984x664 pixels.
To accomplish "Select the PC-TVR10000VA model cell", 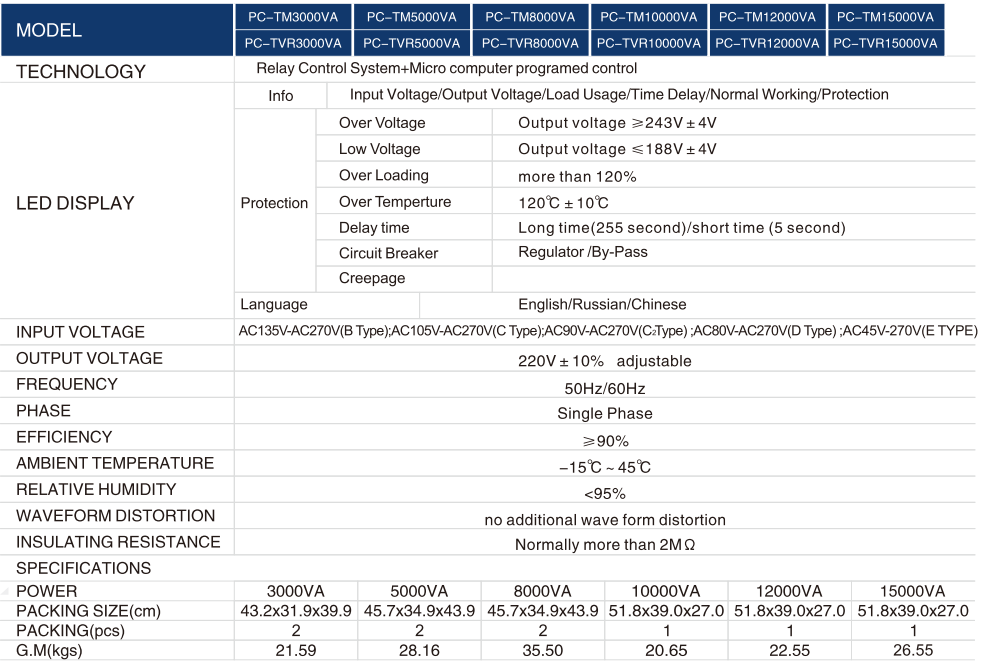I will pyautogui.click(x=648, y=43).
